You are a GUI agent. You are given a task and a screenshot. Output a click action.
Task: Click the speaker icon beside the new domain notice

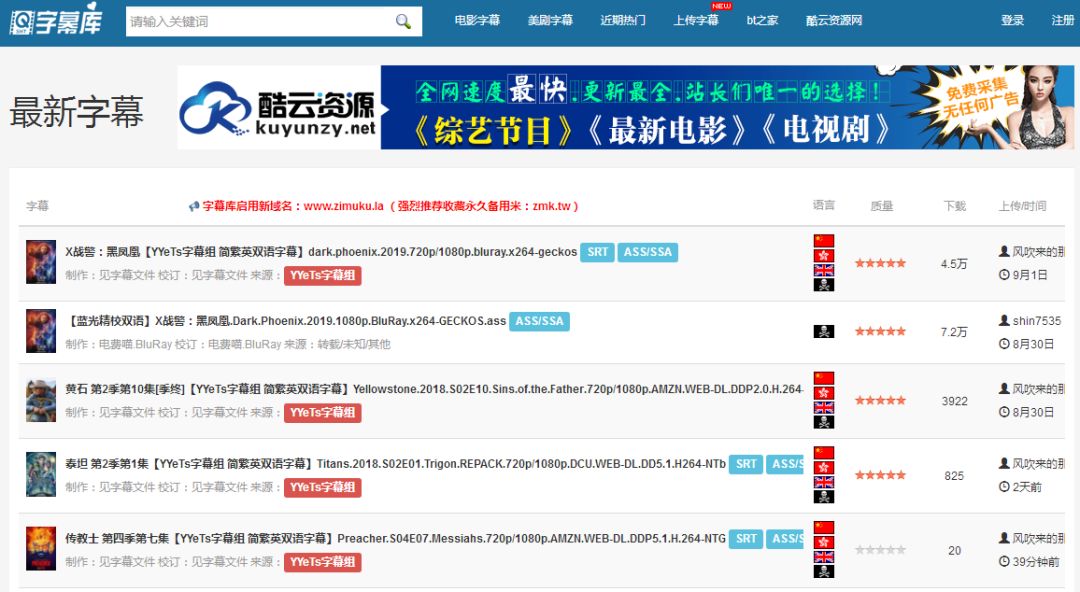tap(194, 206)
